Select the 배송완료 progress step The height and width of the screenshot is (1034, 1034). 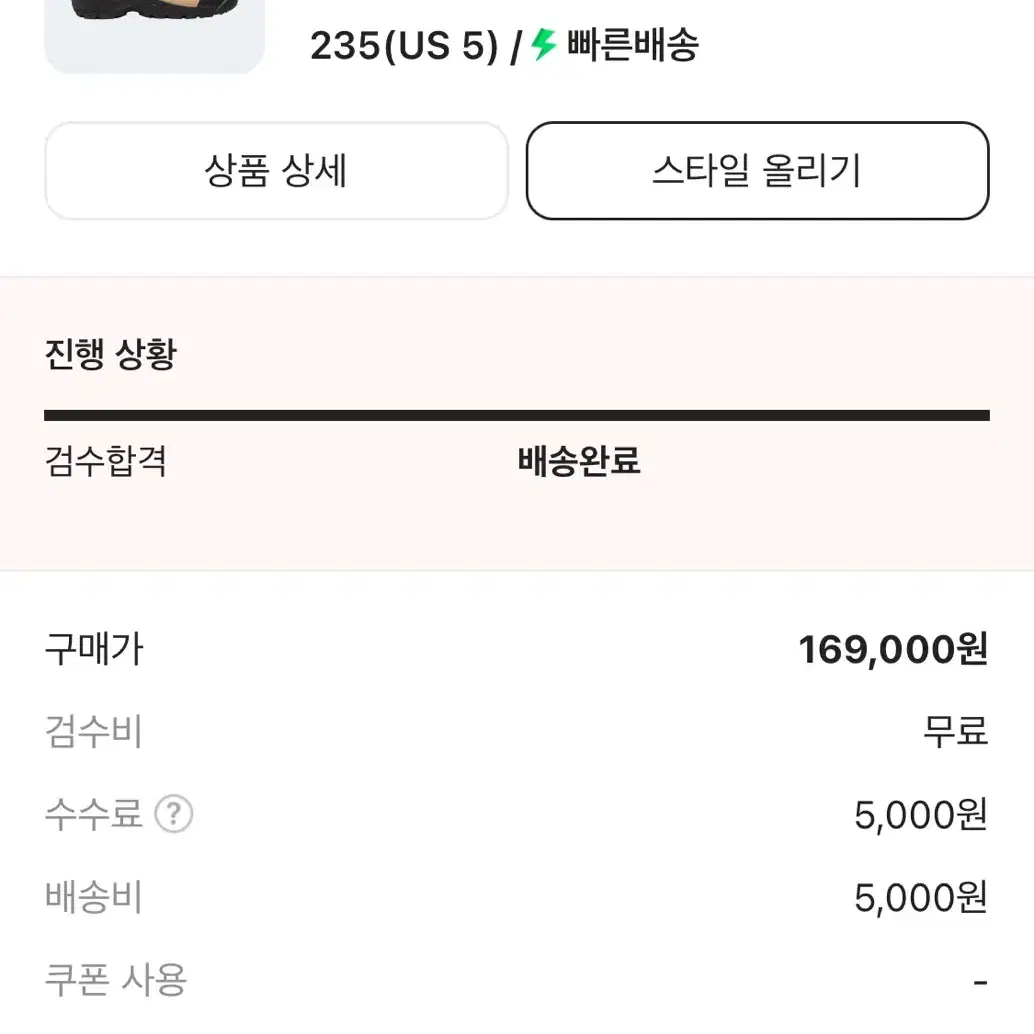point(578,460)
